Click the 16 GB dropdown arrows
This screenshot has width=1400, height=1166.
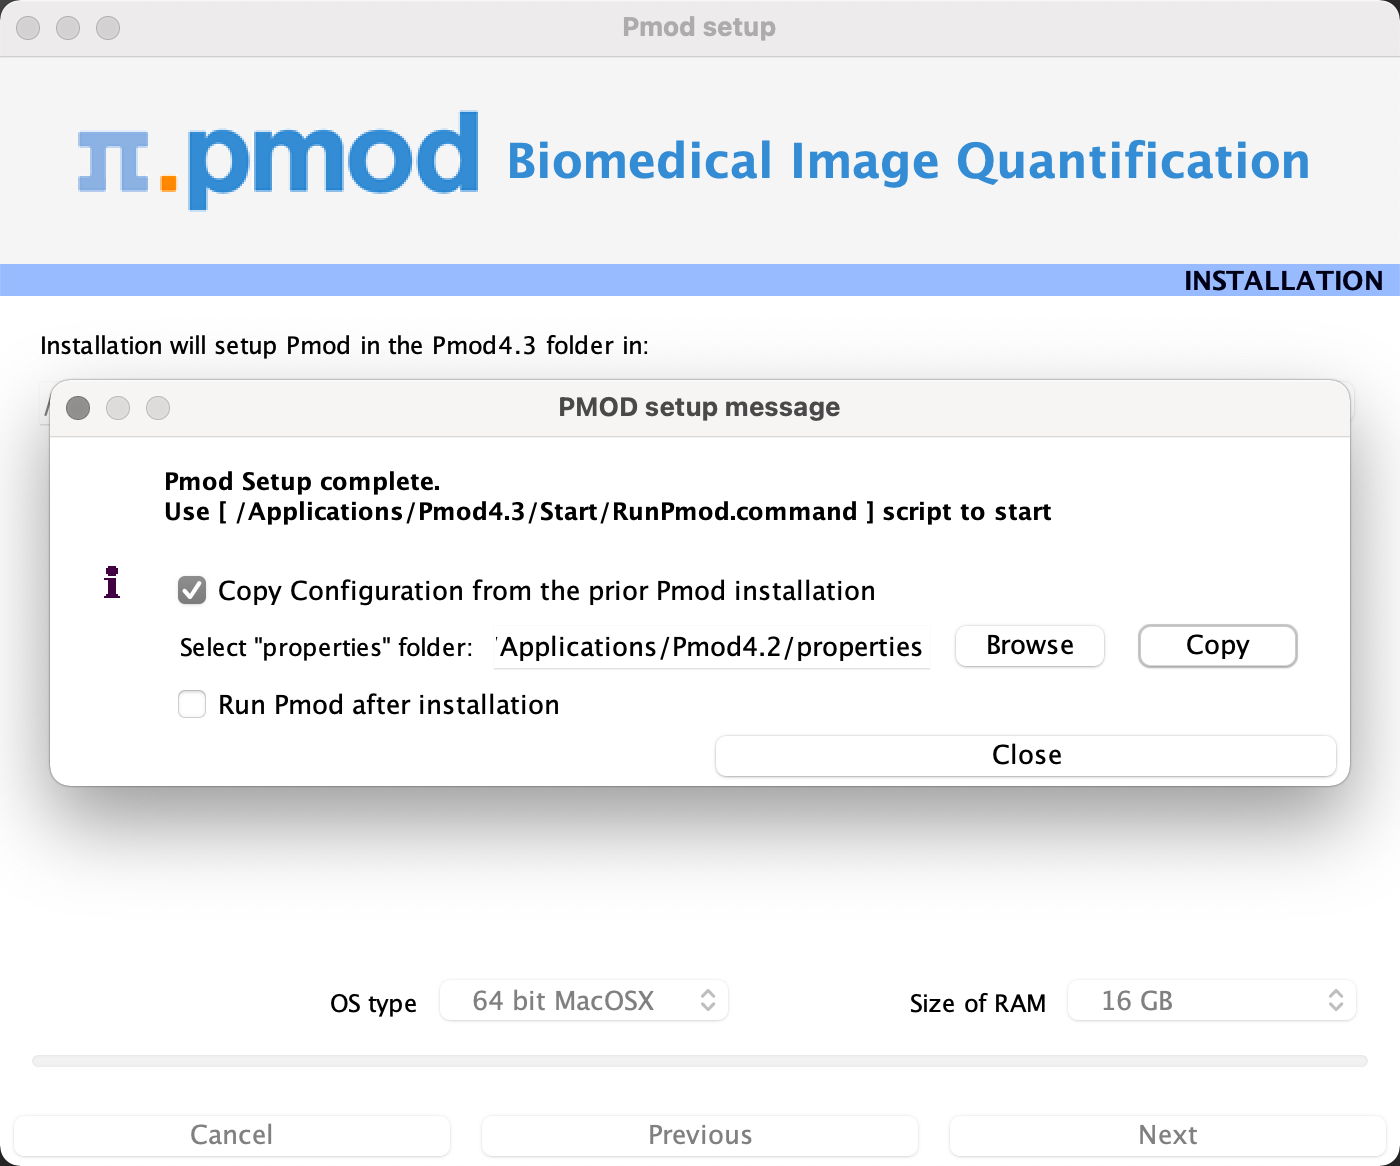click(1336, 1001)
